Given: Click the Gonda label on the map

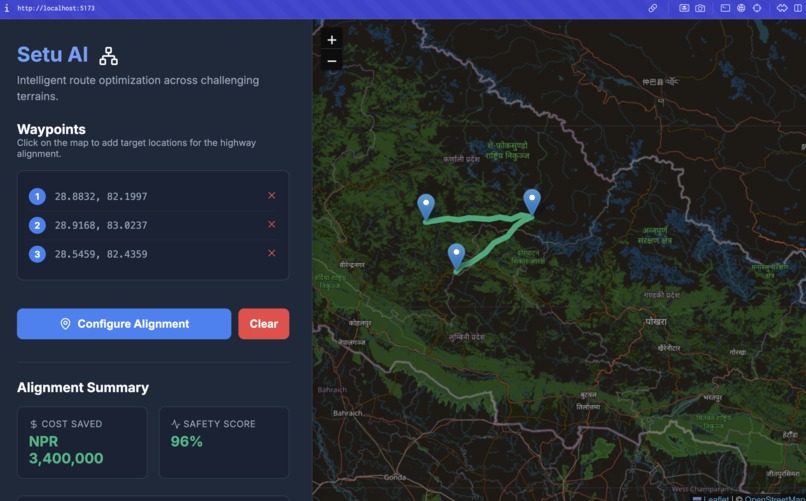Looking at the screenshot, I should click(394, 477).
